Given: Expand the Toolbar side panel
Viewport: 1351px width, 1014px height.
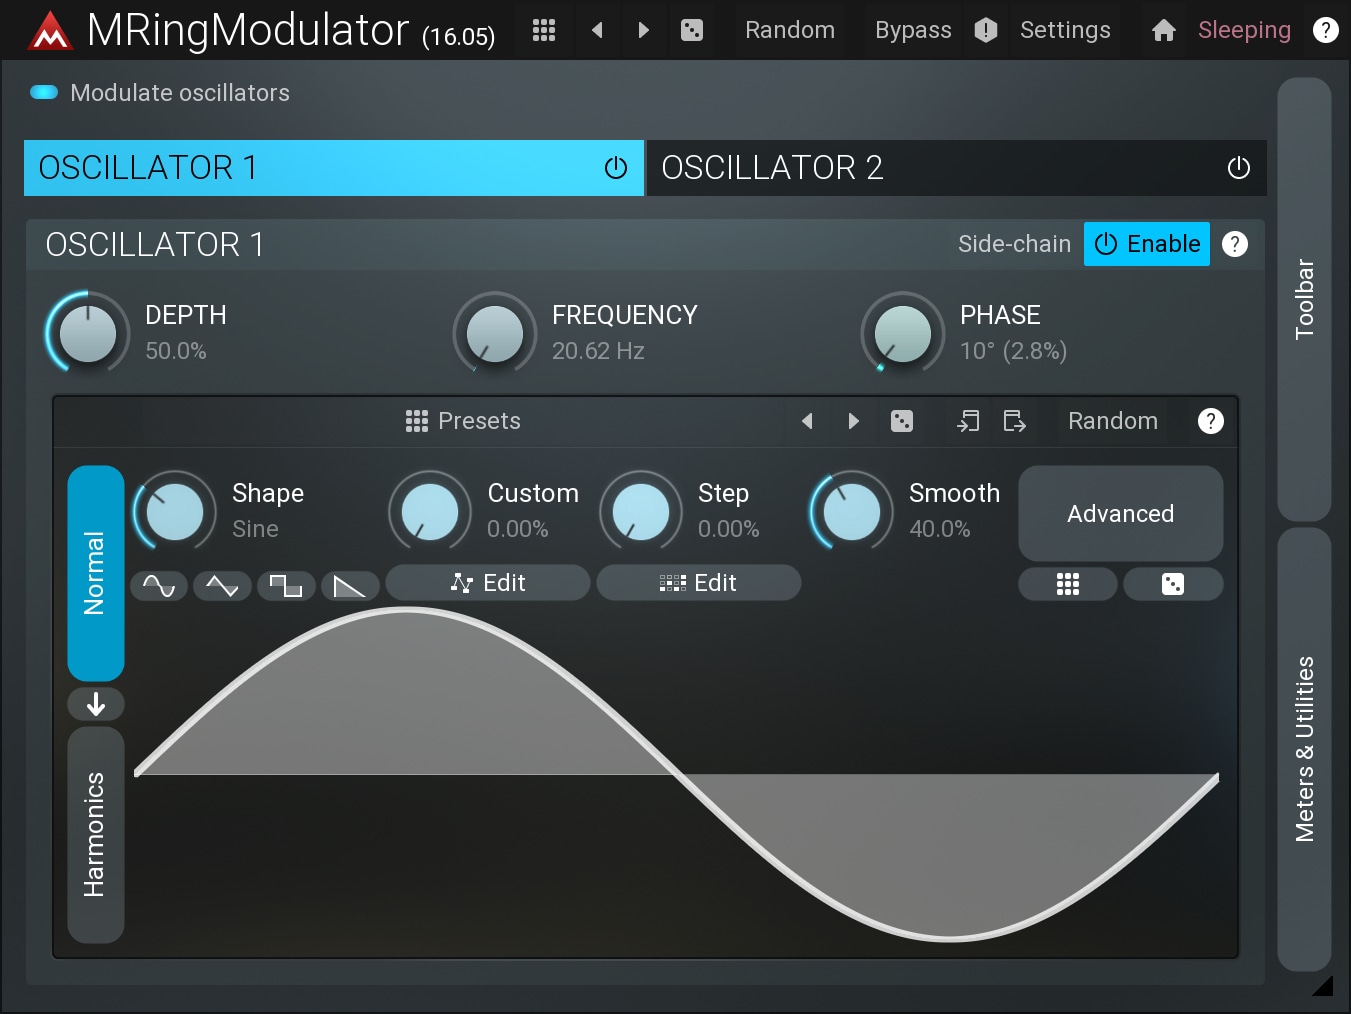Looking at the screenshot, I should (1304, 299).
